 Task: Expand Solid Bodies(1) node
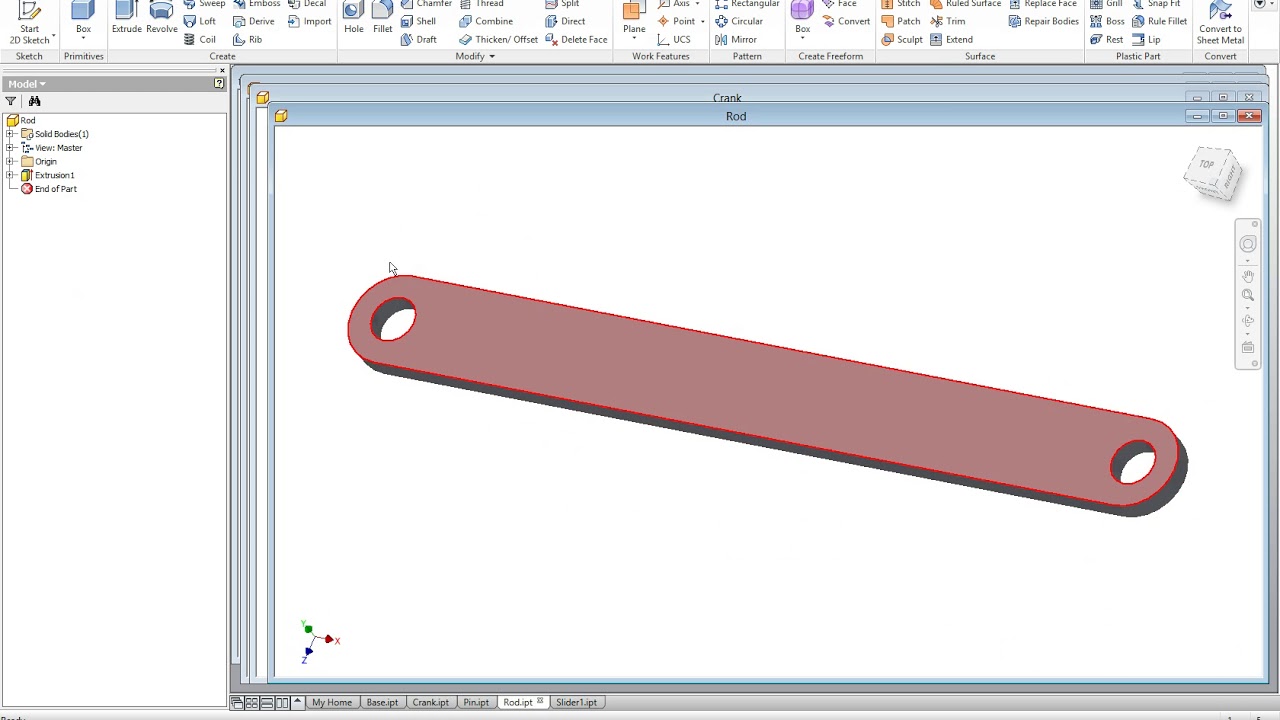click(10, 134)
